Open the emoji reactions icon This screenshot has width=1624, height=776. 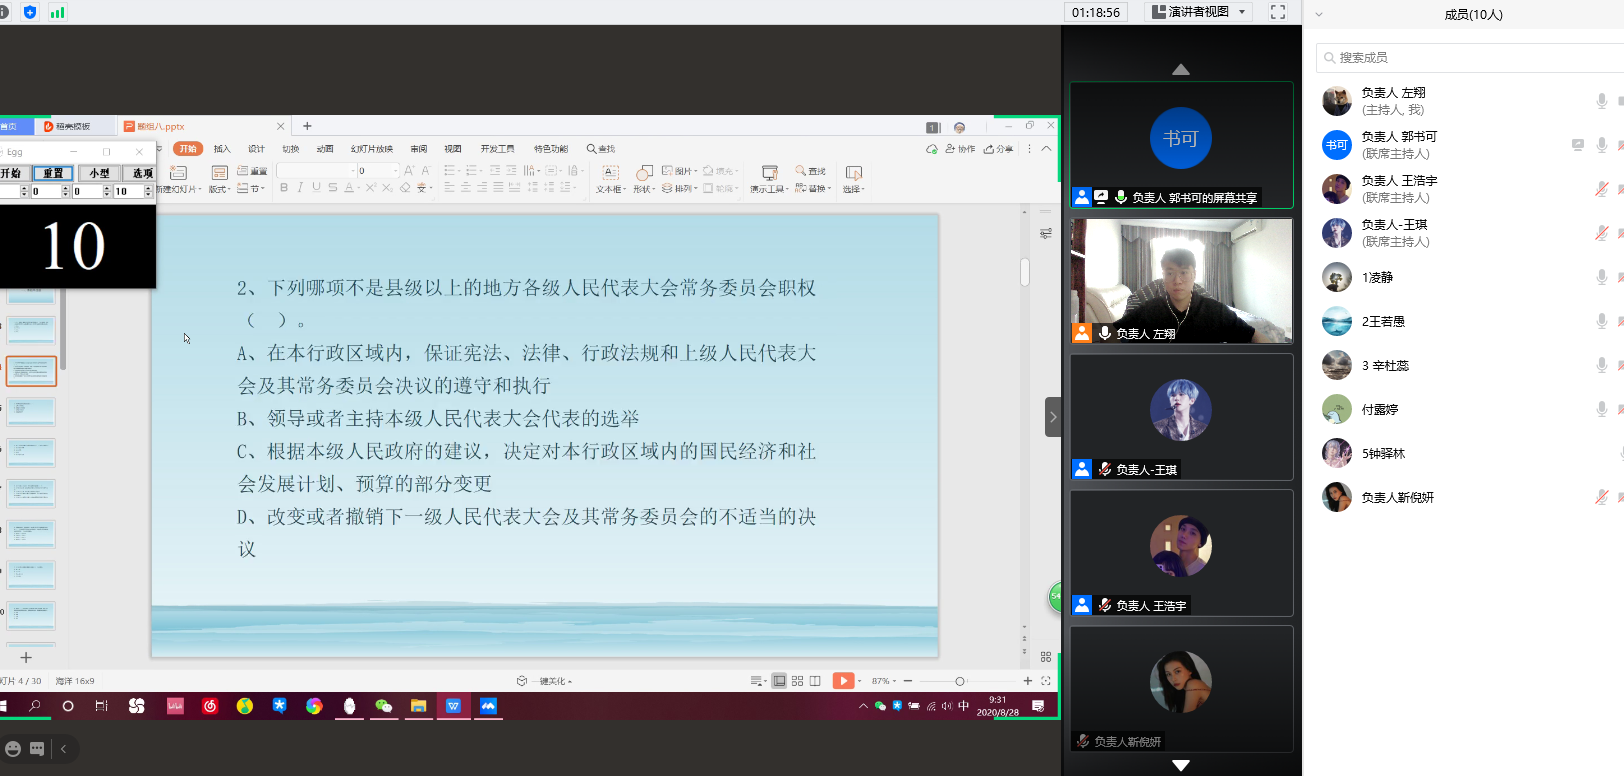coord(13,748)
